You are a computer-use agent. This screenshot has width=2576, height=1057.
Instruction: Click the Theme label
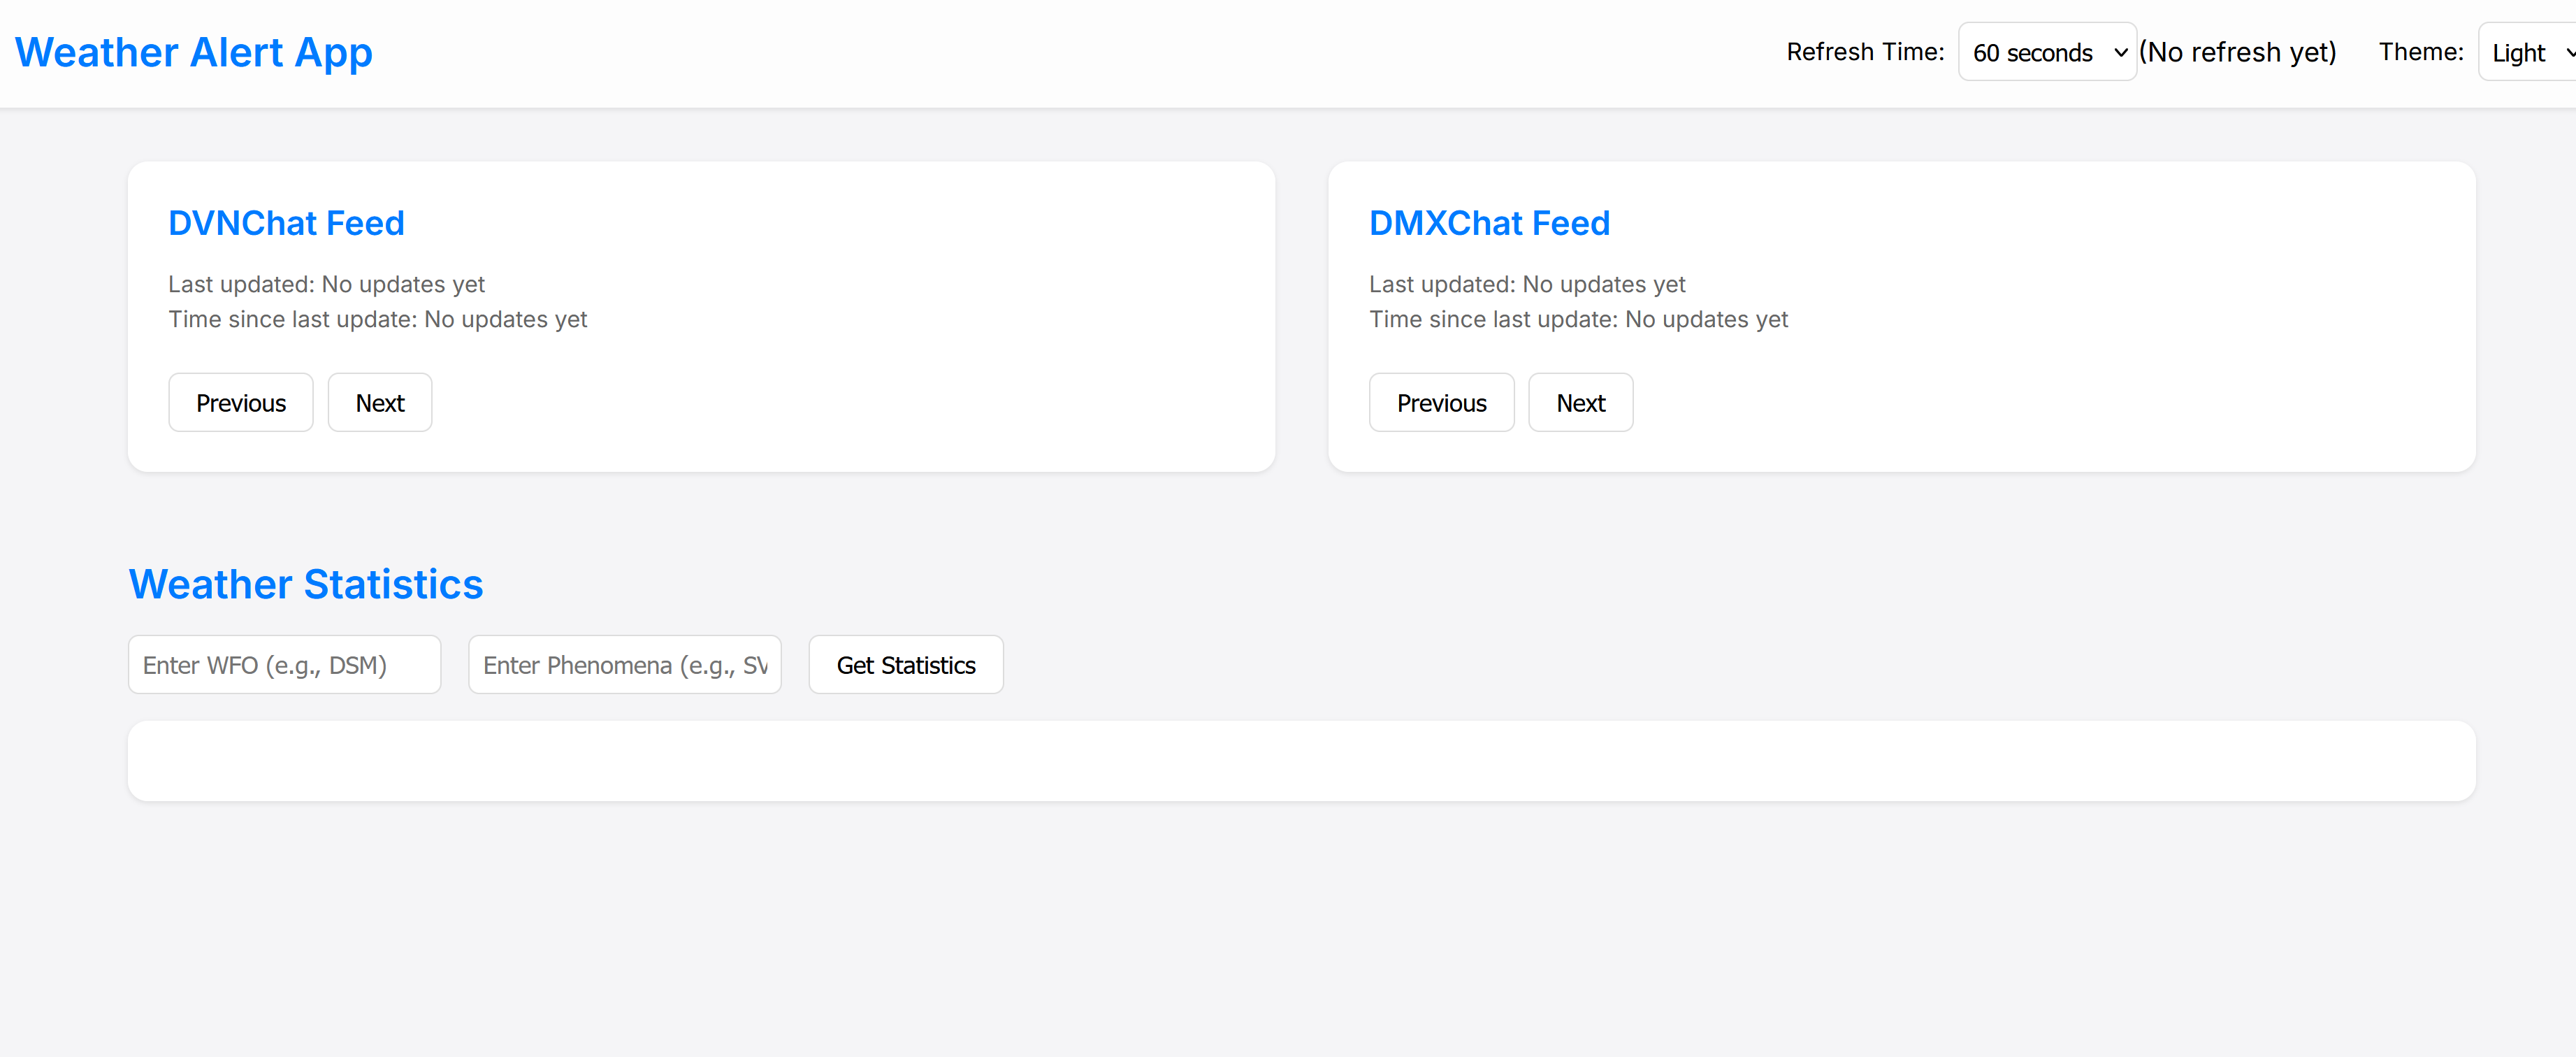coord(2421,52)
